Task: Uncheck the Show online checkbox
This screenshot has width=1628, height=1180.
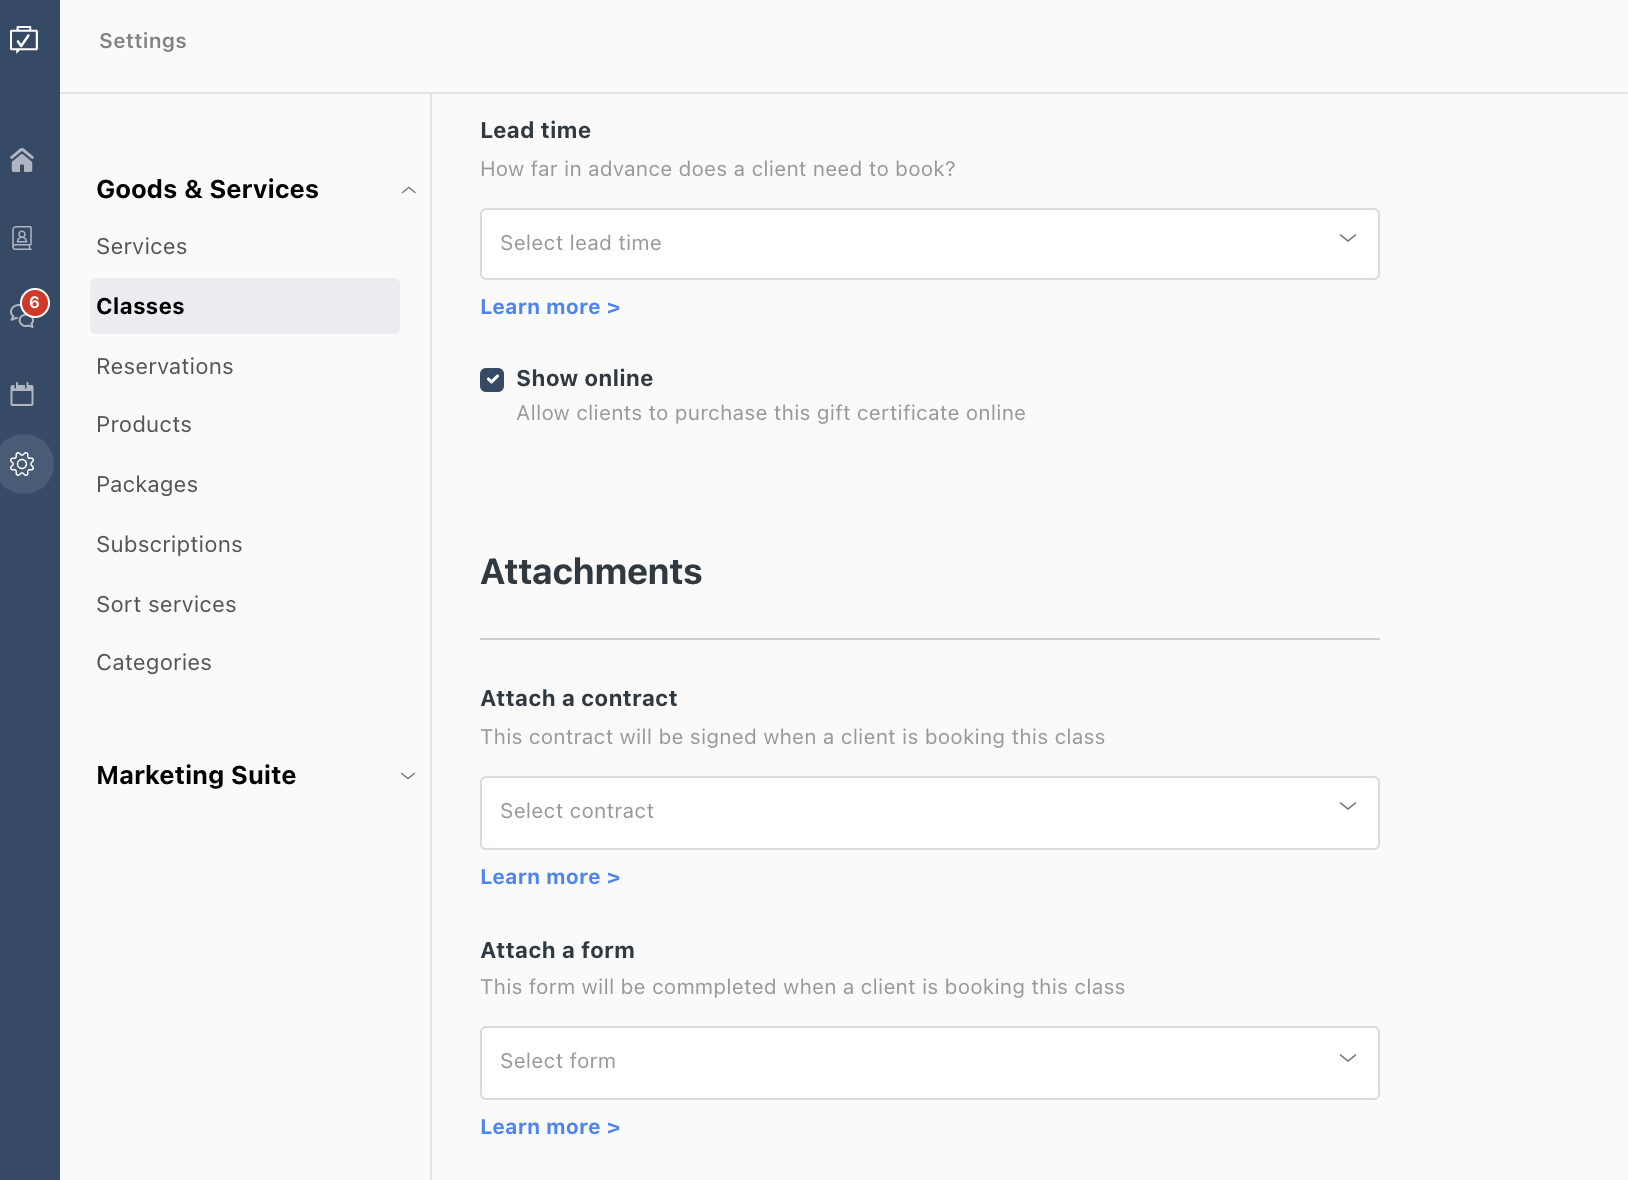Action: (492, 379)
